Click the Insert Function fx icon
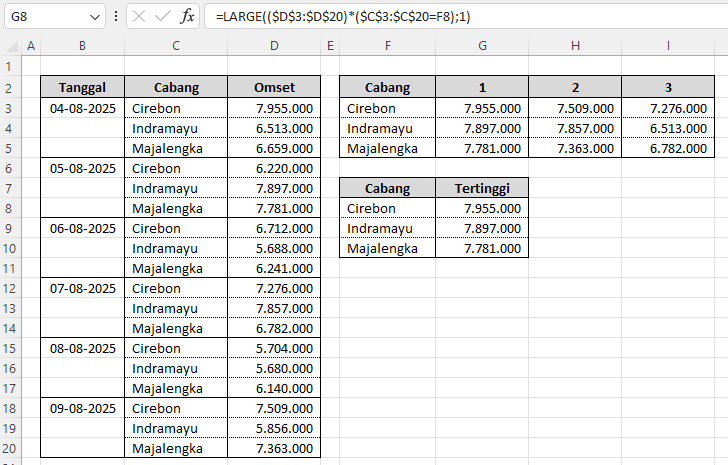Viewport: 728px width, 465px height. [187, 17]
